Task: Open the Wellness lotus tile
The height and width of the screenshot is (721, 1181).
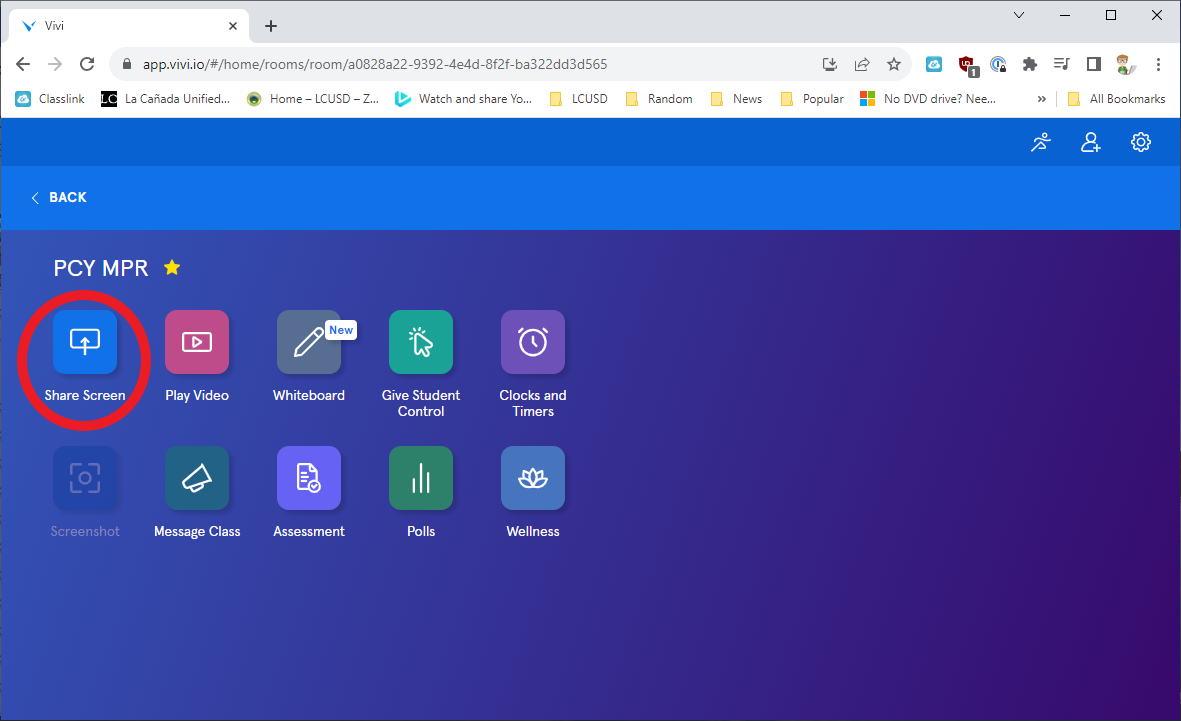Action: (x=533, y=478)
